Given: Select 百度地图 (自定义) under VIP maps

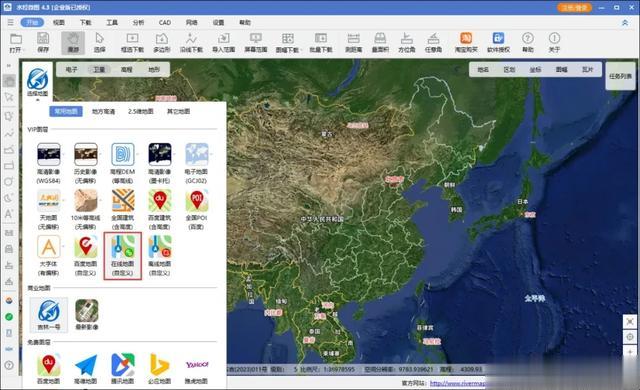Looking at the screenshot, I should pos(86,255).
